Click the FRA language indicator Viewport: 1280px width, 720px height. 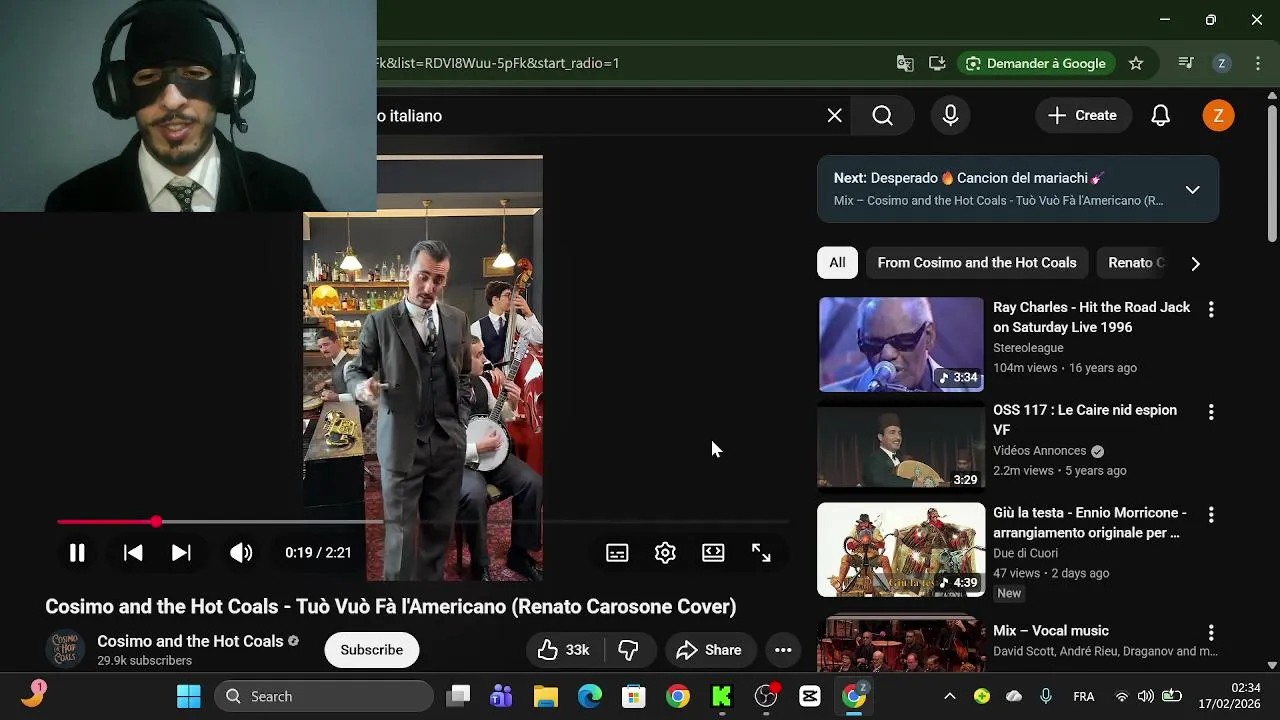[x=1083, y=697]
